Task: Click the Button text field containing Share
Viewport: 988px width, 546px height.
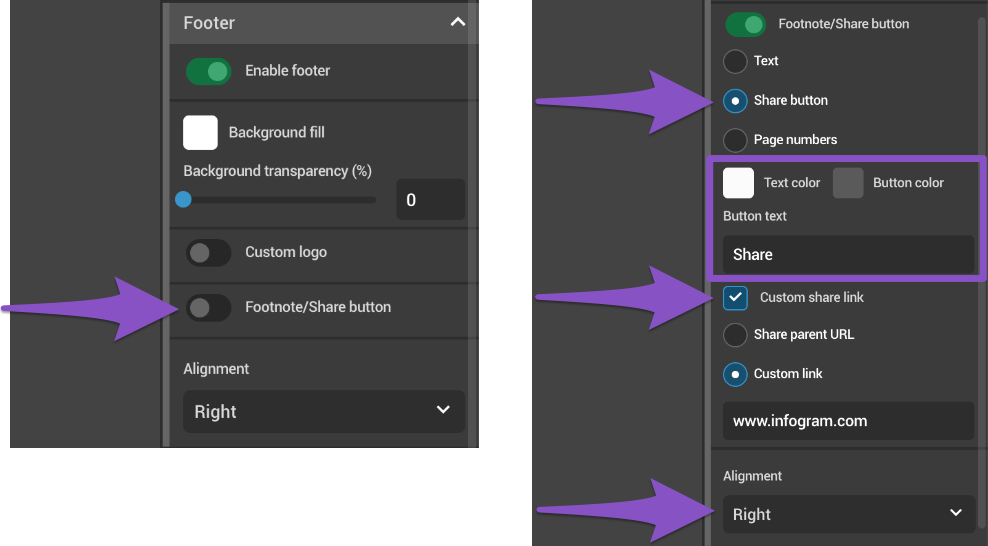Action: tap(848, 255)
